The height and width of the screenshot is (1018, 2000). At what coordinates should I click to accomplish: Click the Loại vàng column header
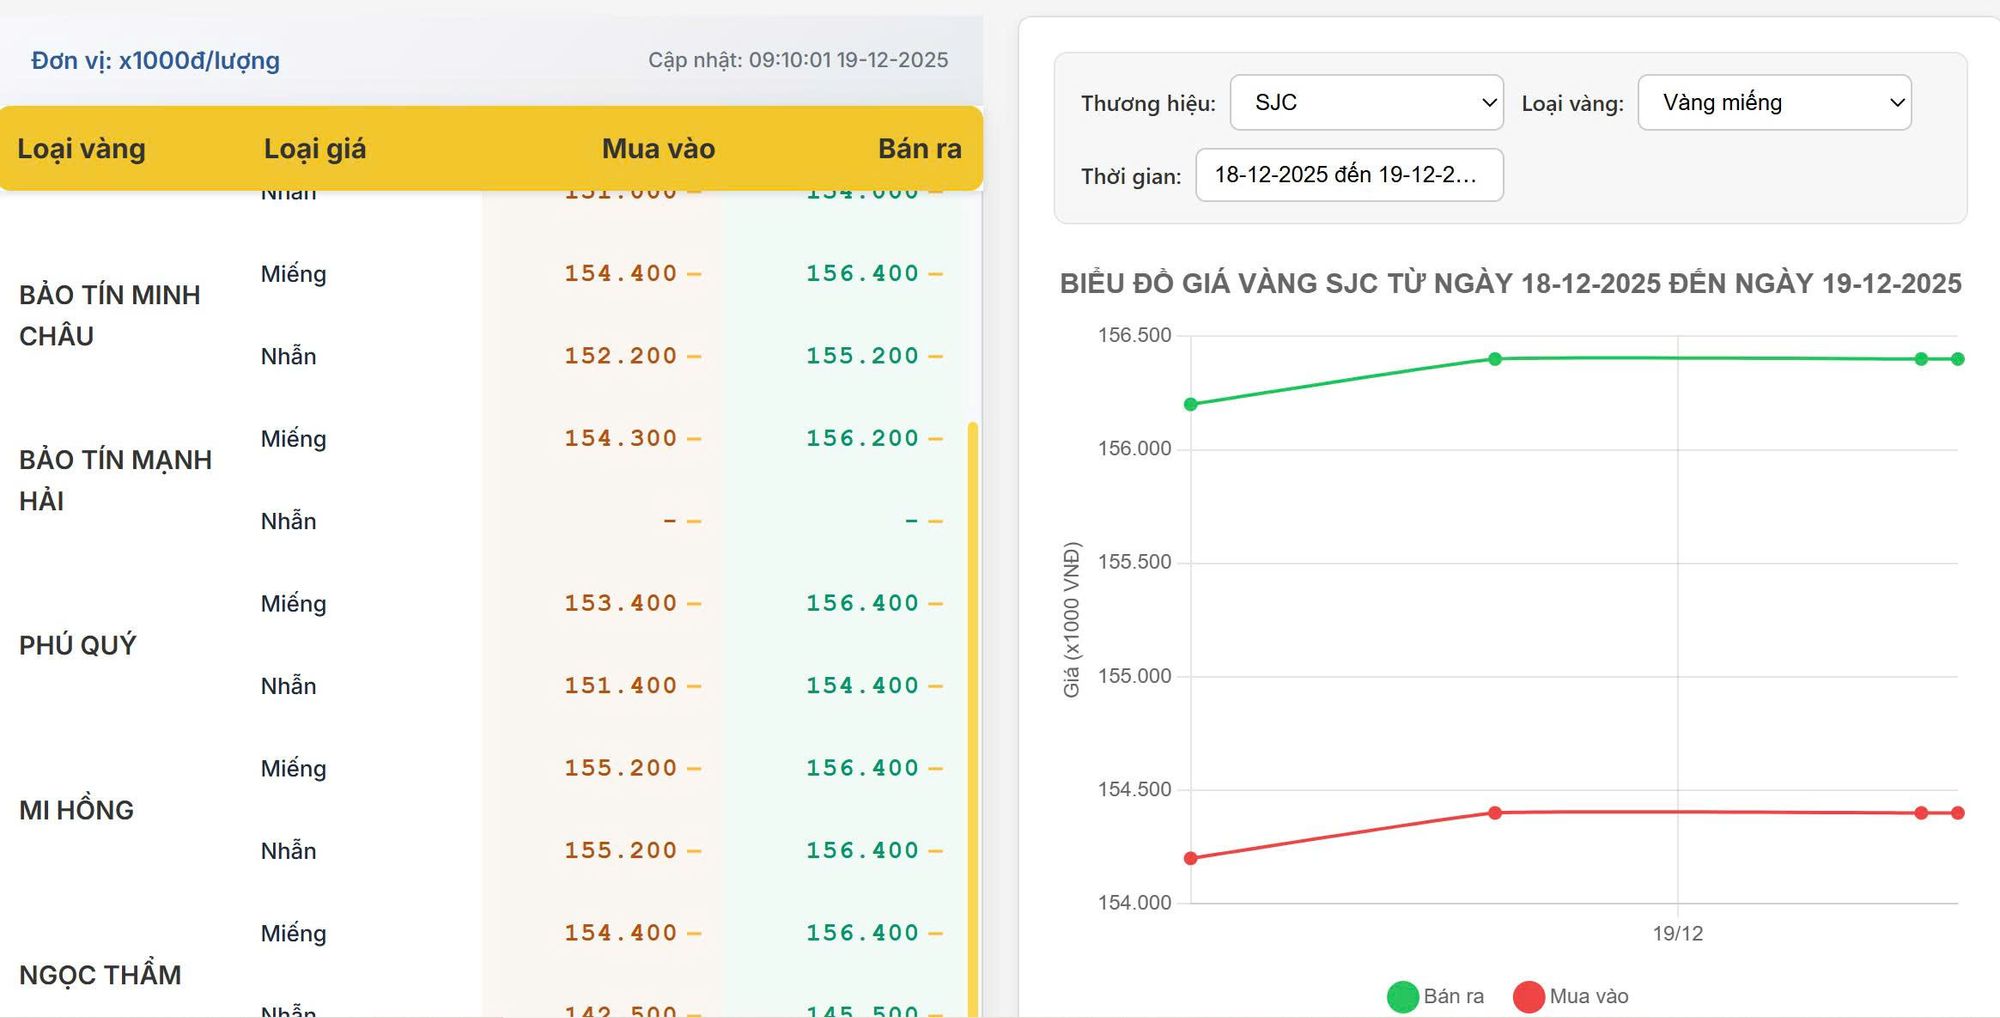81,149
